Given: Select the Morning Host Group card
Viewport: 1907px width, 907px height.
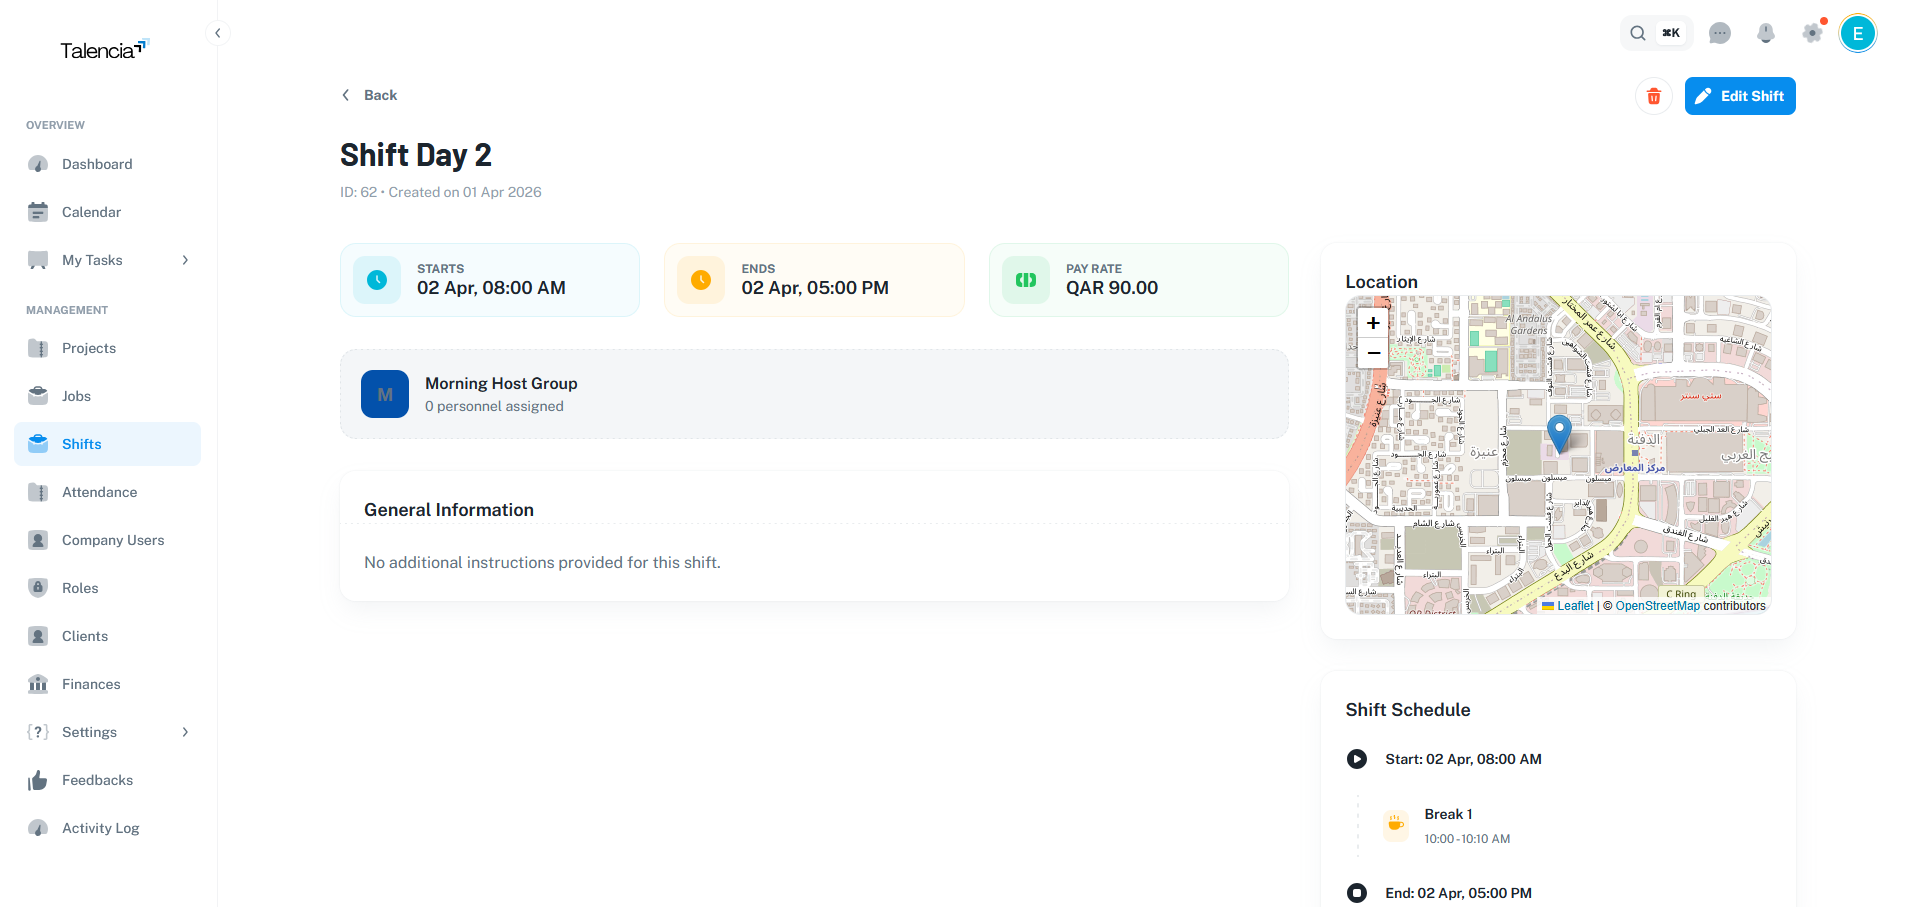Looking at the screenshot, I should pyautogui.click(x=814, y=393).
